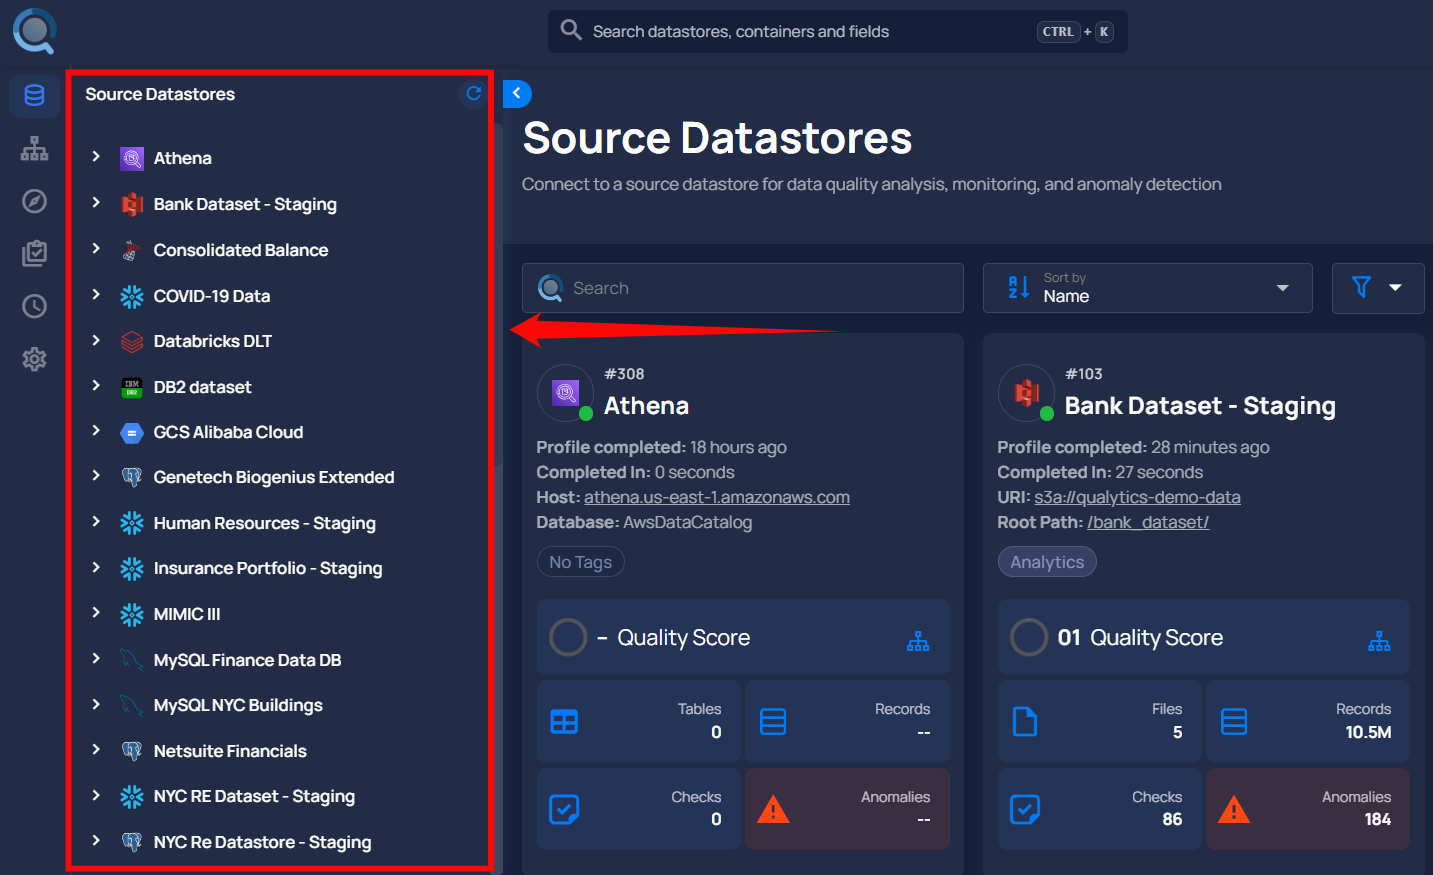Click the #103 datastore ID text
Screen dimensions: 1433x875
coord(1084,374)
